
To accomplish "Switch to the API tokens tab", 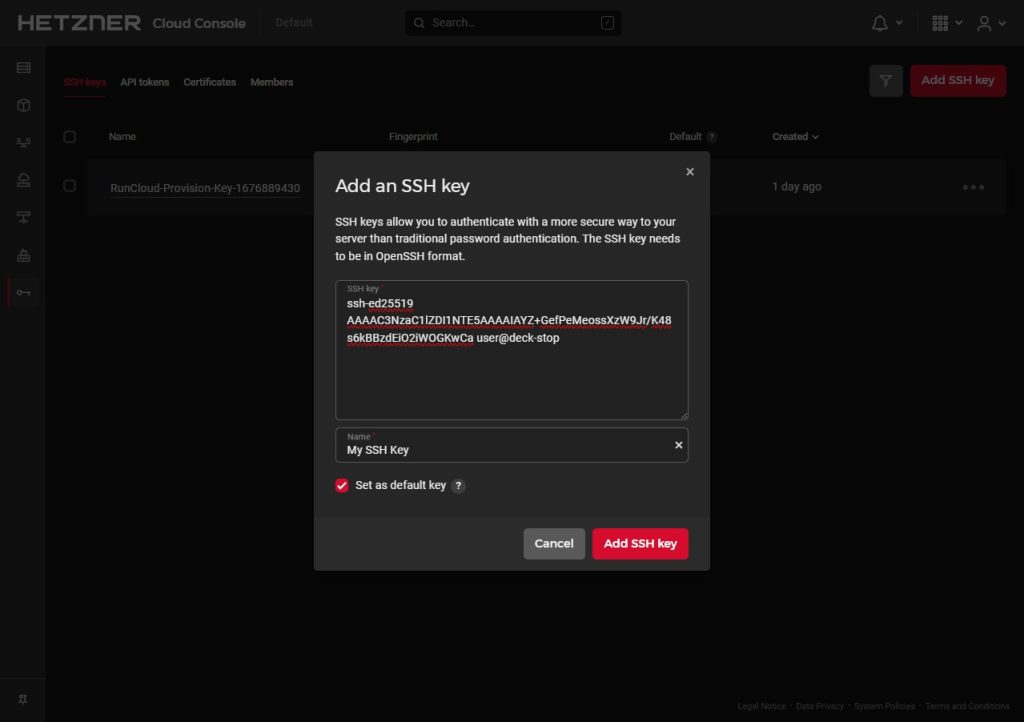I will (144, 82).
